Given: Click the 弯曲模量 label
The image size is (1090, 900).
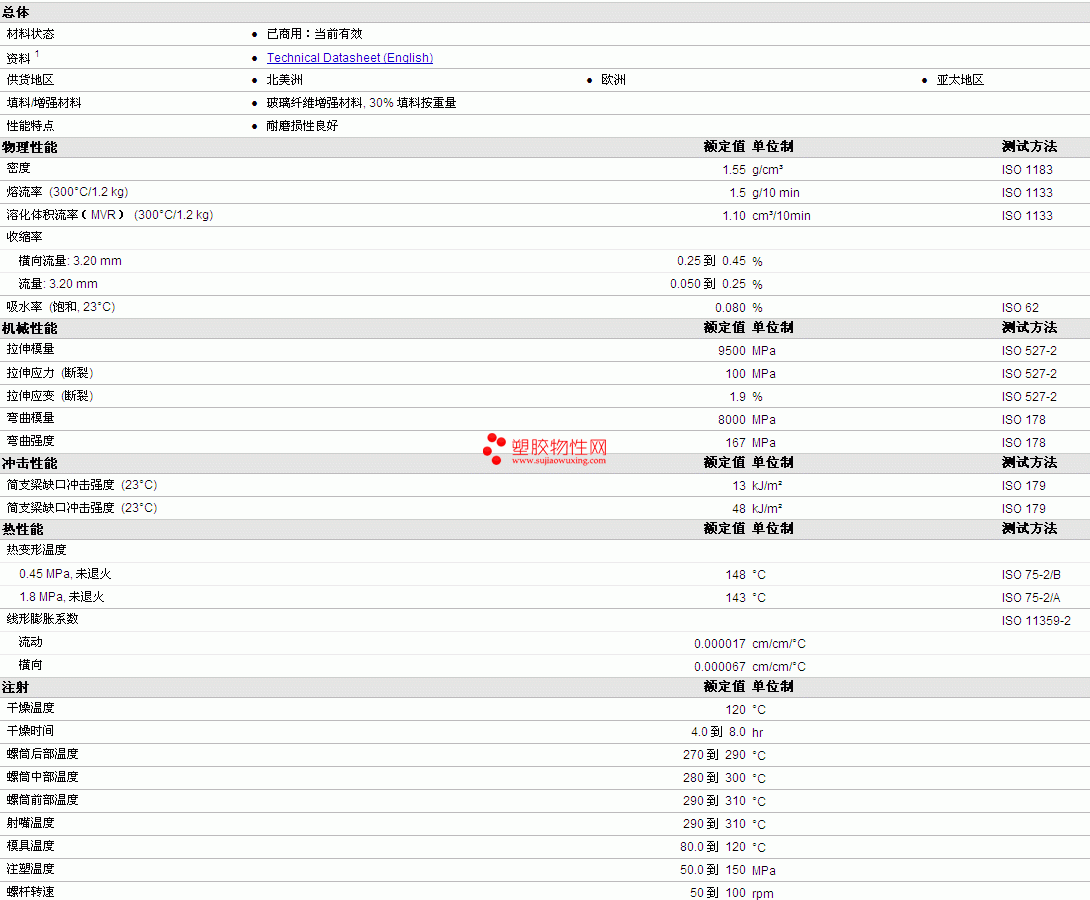Looking at the screenshot, I should click(x=31, y=418).
